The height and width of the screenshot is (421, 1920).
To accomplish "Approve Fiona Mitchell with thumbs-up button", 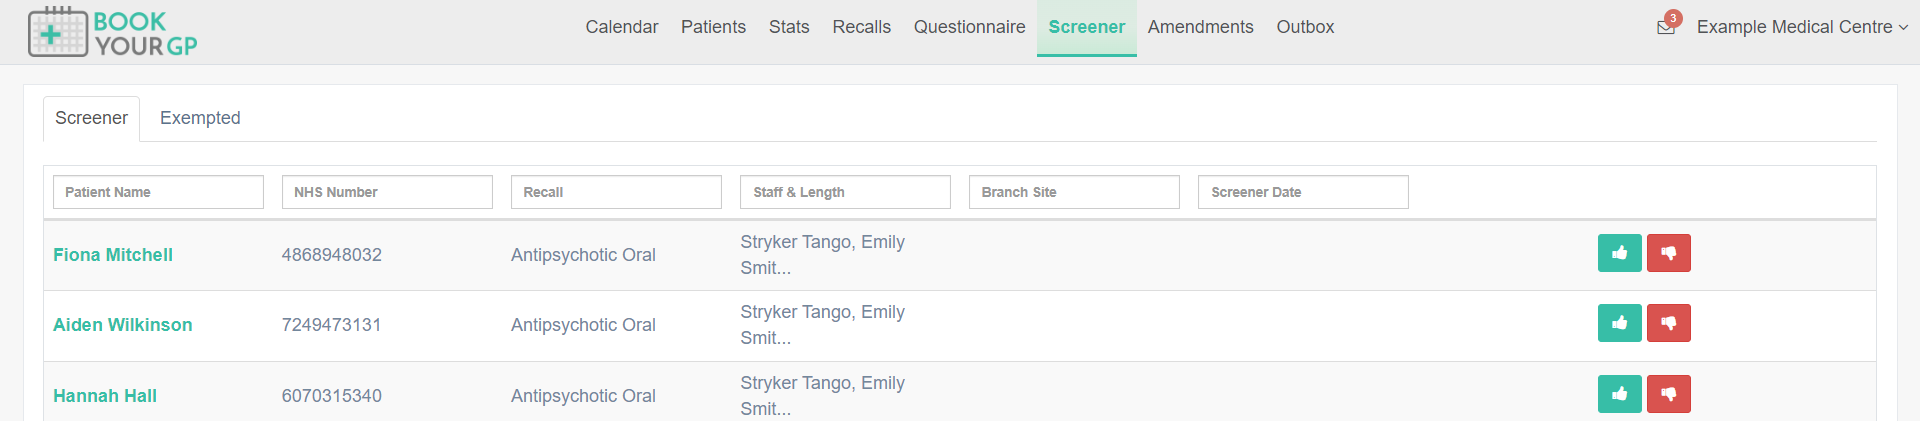I will pos(1619,253).
